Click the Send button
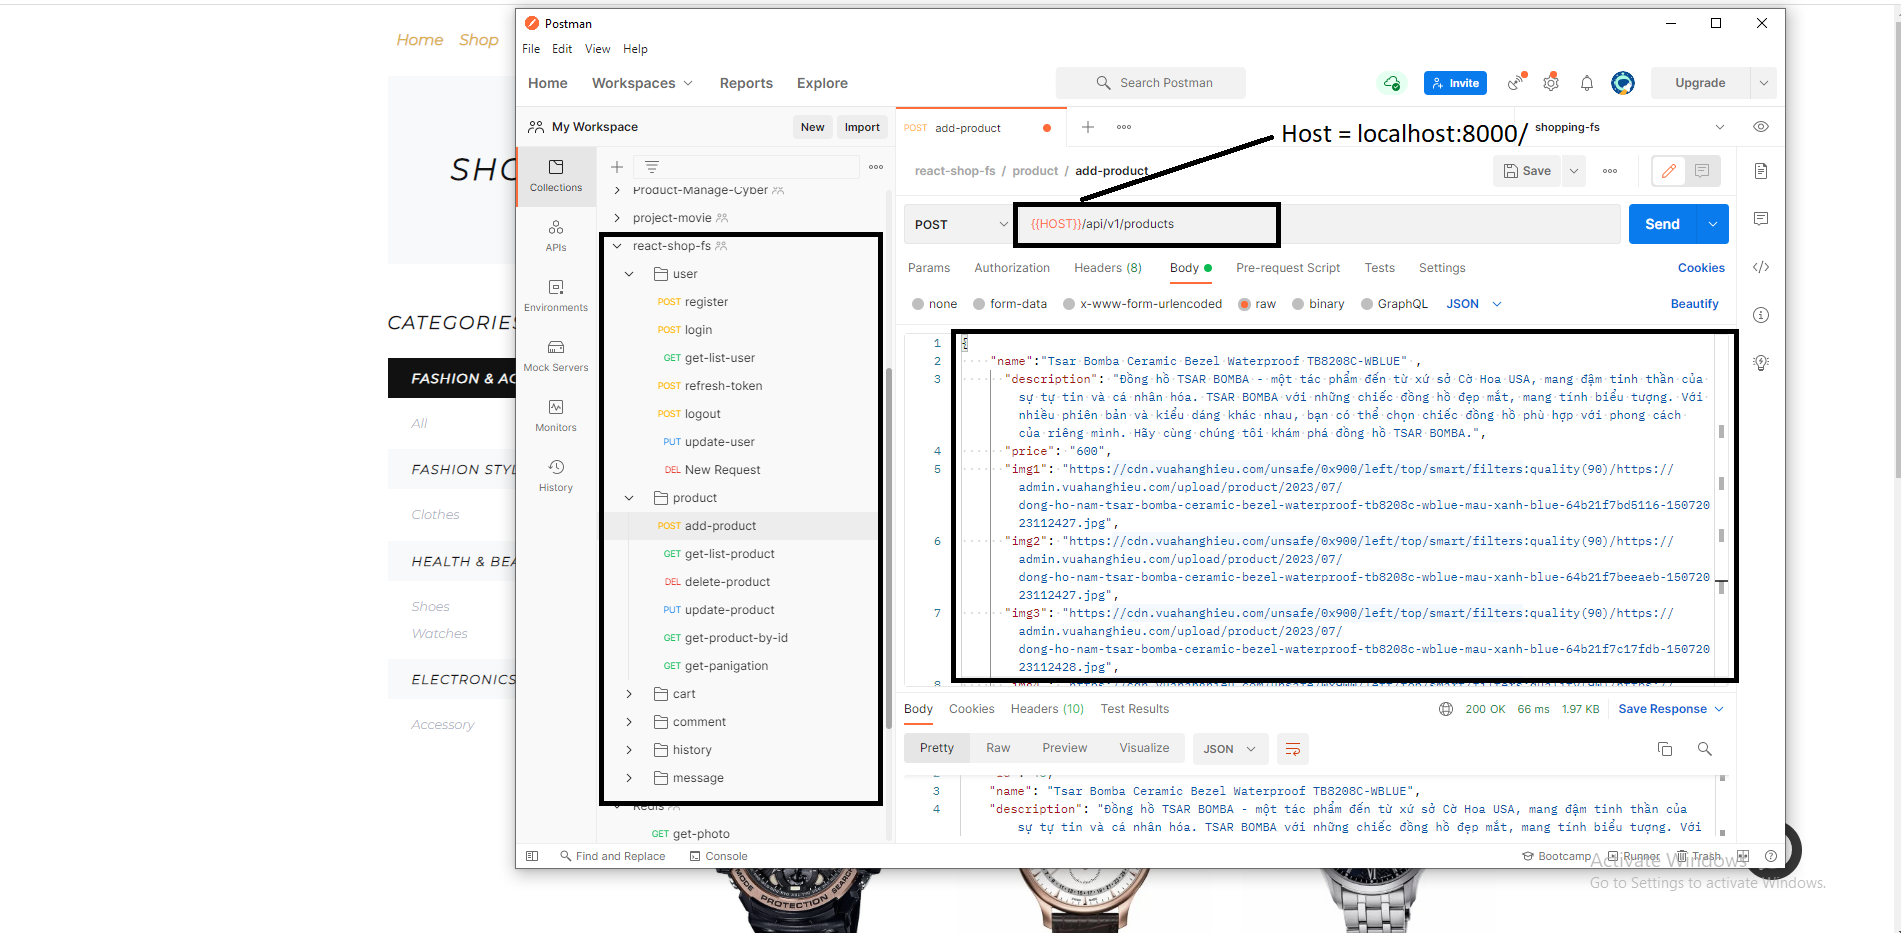 pyautogui.click(x=1661, y=223)
